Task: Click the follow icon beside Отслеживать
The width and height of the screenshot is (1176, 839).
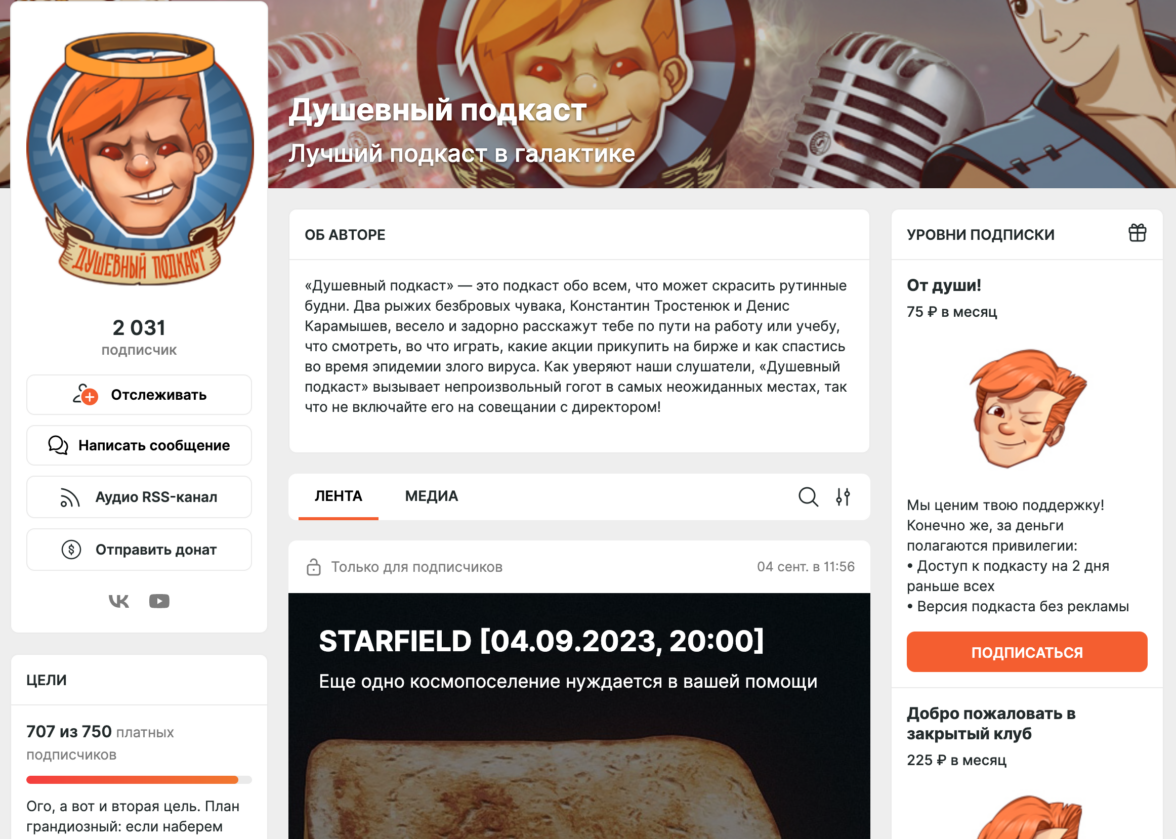Action: click(x=85, y=394)
